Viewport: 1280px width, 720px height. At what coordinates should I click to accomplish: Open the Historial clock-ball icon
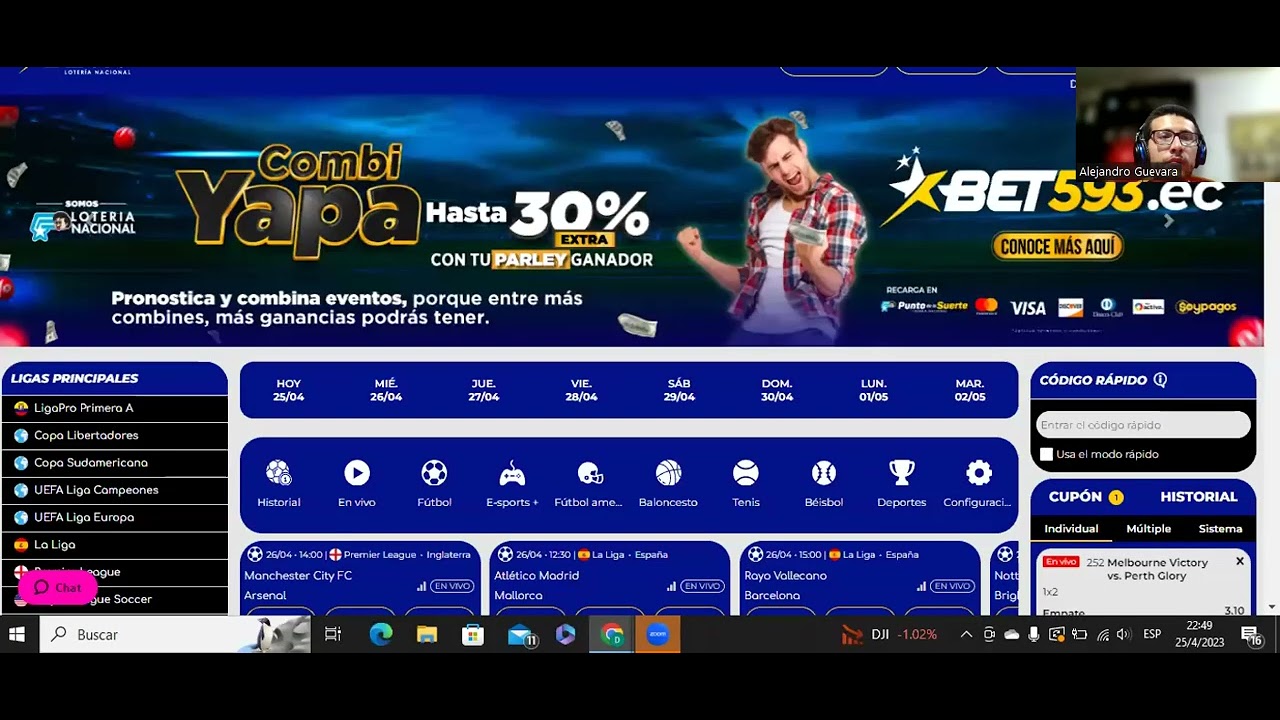(278, 473)
